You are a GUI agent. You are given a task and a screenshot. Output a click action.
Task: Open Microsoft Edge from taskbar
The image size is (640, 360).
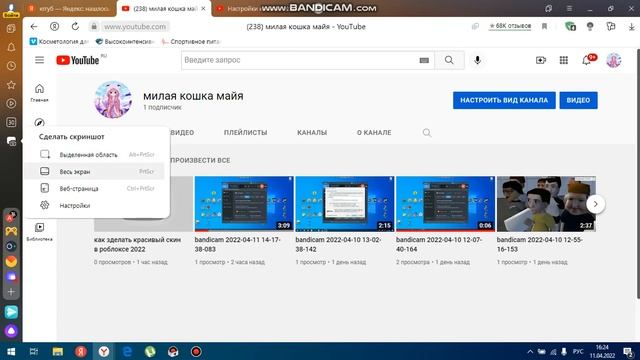[x=127, y=352]
